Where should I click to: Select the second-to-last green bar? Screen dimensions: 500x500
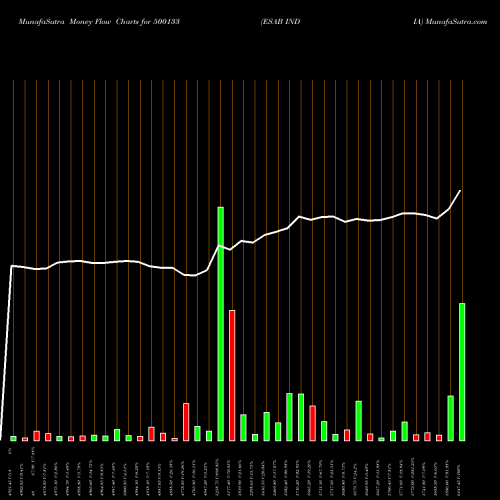coord(451,418)
